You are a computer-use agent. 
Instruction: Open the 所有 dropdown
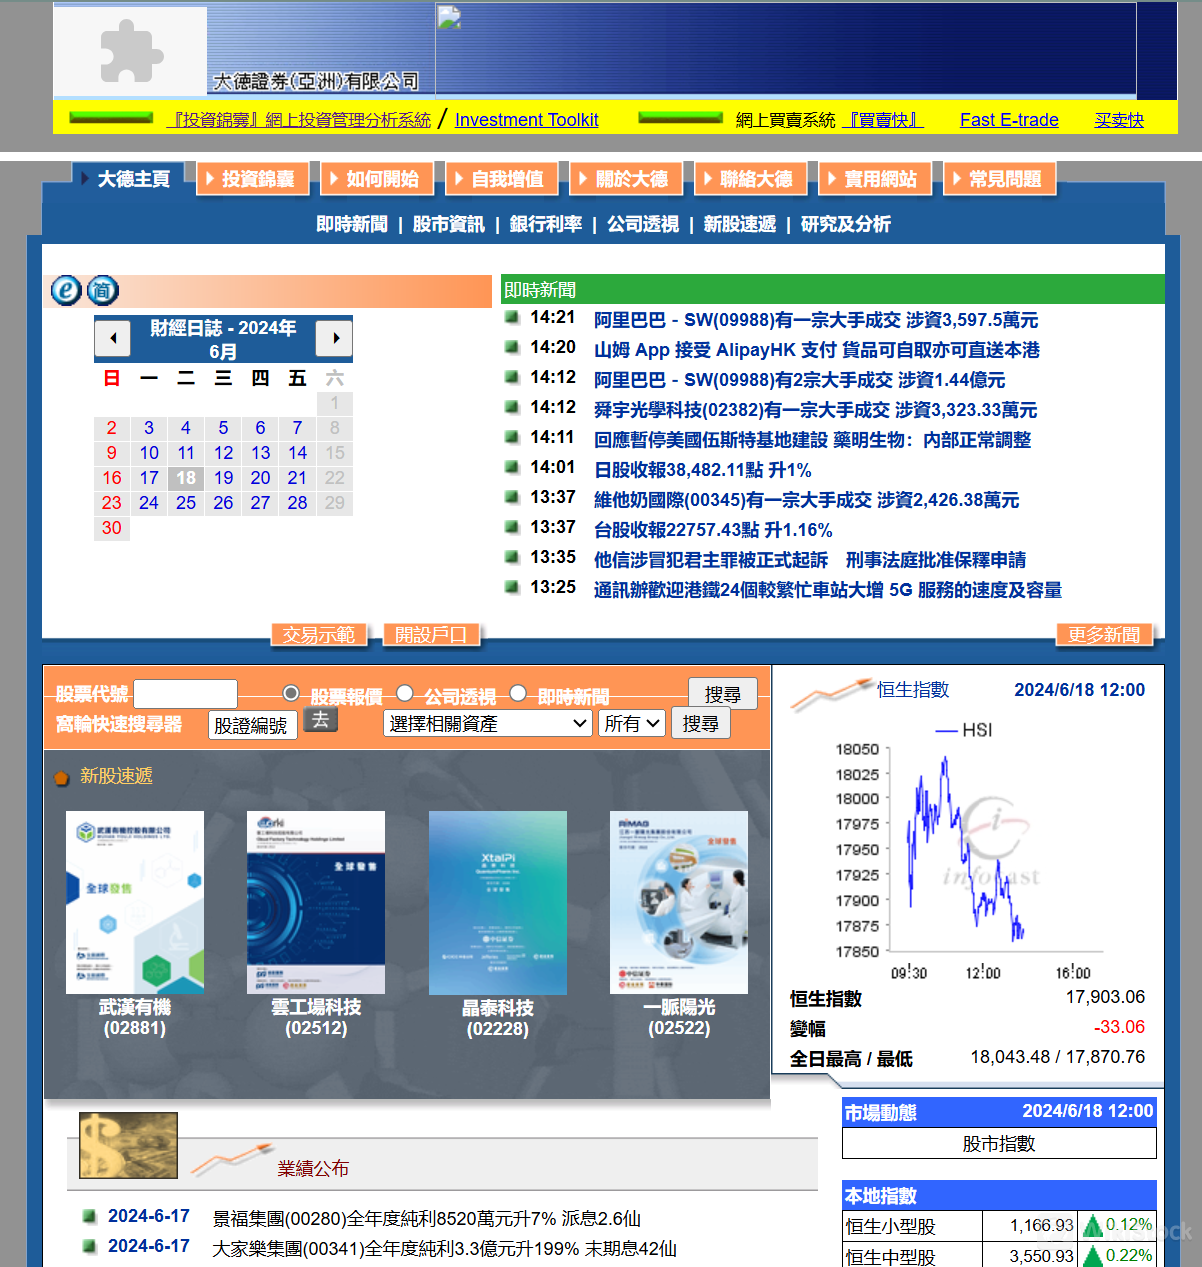pos(632,723)
